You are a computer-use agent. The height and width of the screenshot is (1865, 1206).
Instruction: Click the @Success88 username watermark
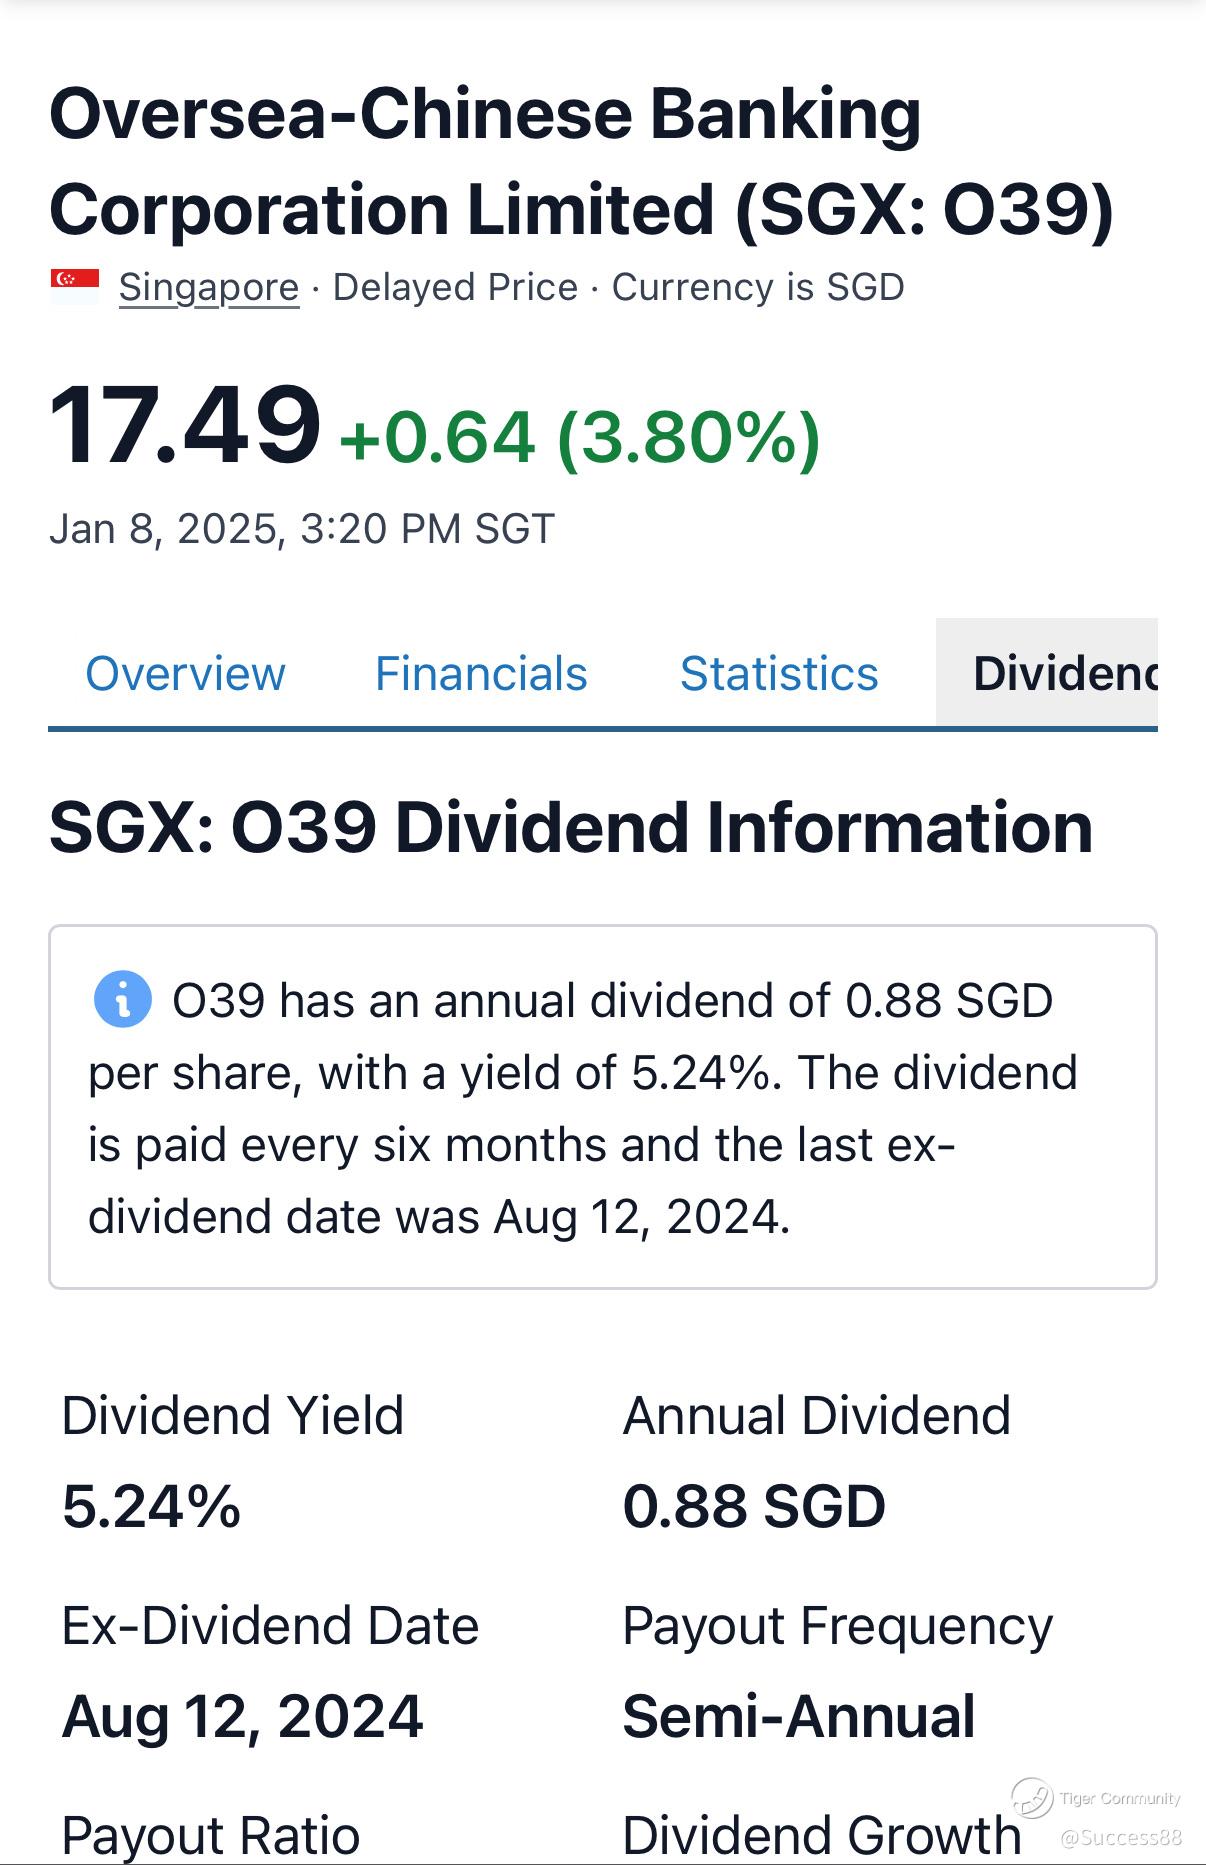click(x=1120, y=1837)
